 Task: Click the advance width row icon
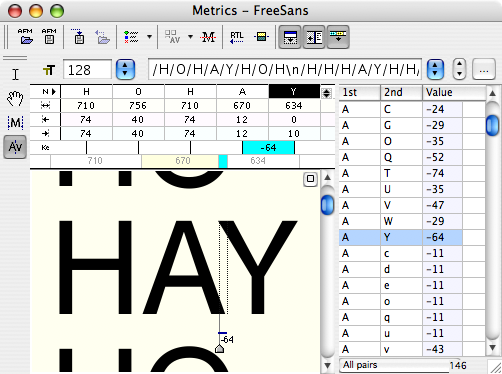(45, 106)
